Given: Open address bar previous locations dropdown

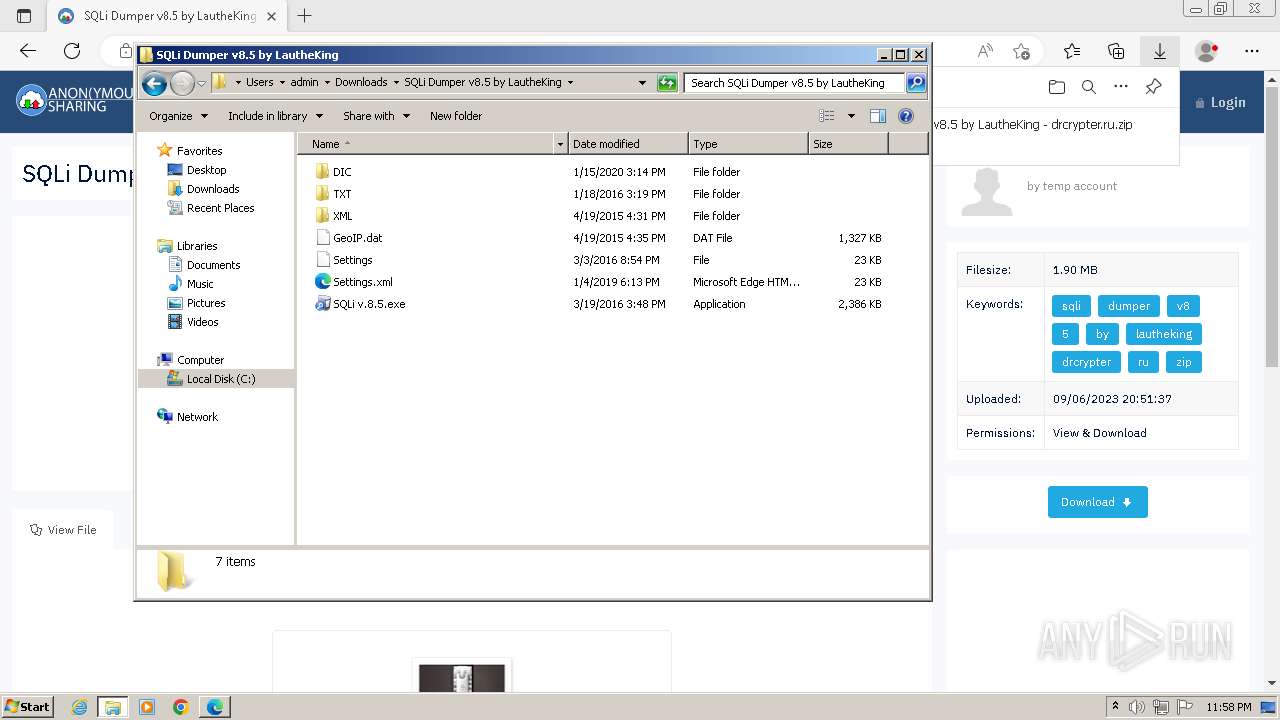Looking at the screenshot, I should pyautogui.click(x=642, y=83).
